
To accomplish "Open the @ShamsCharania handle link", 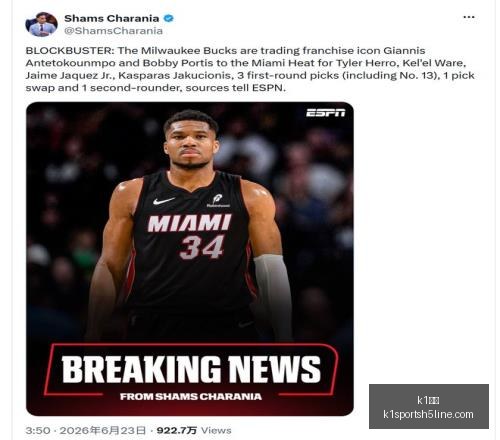I will click(x=113, y=31).
